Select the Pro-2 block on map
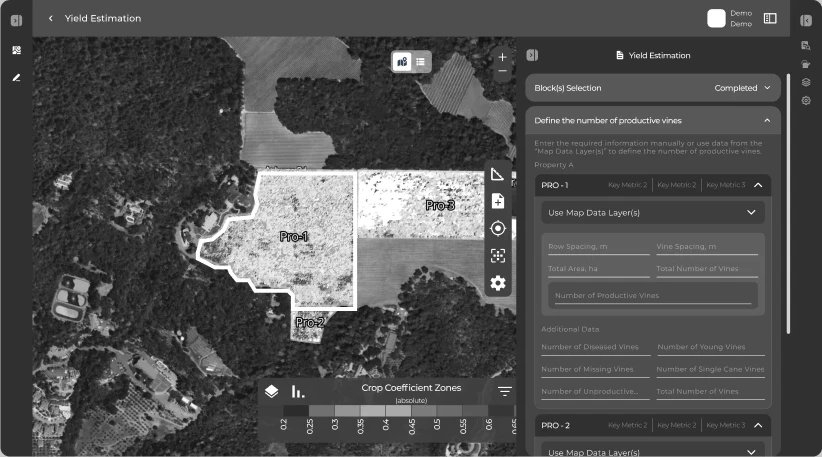Screen dimensions: 822x457 point(309,323)
